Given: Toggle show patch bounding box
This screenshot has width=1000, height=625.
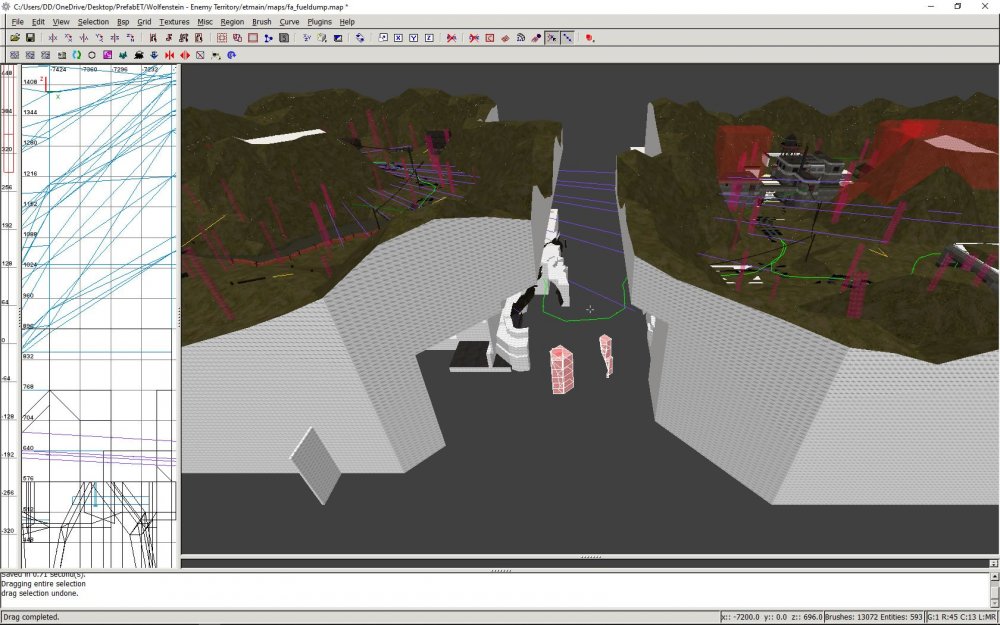Looking at the screenshot, I should 490,38.
